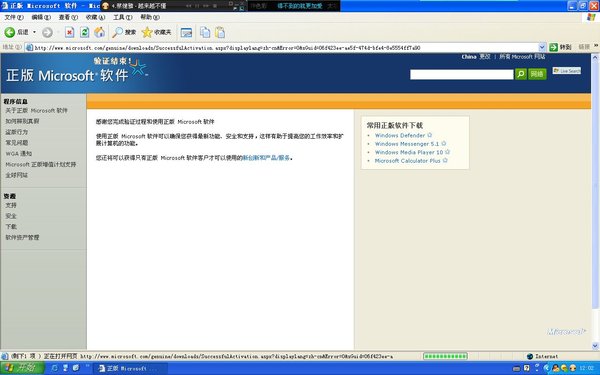Image resolution: width=600 pixels, height=375 pixels.
Task: Click the music player avatar icon
Action: coord(105,6)
